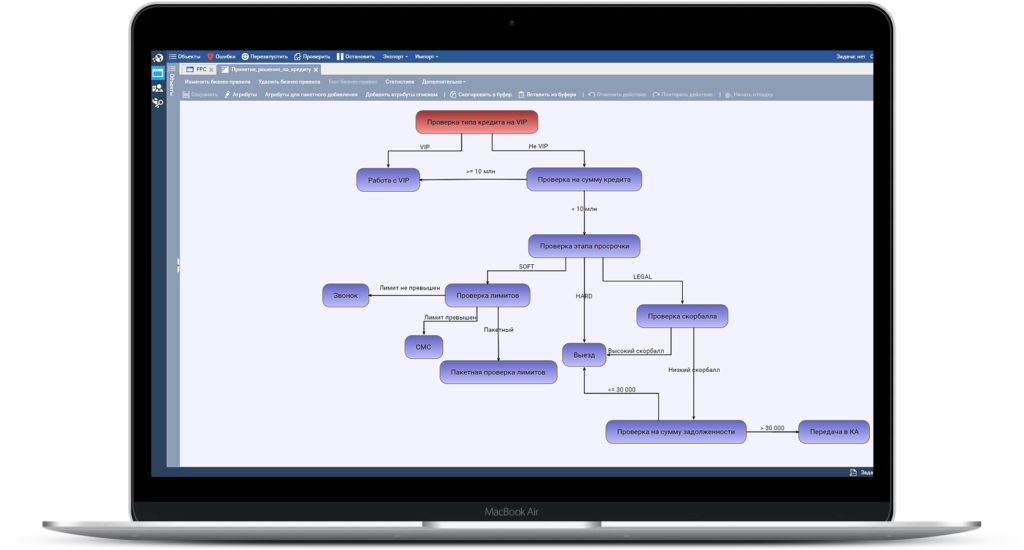The height and width of the screenshot is (550, 1024).
Task: Expand the Дополнительно dropdown menu
Action: pyautogui.click(x=444, y=82)
